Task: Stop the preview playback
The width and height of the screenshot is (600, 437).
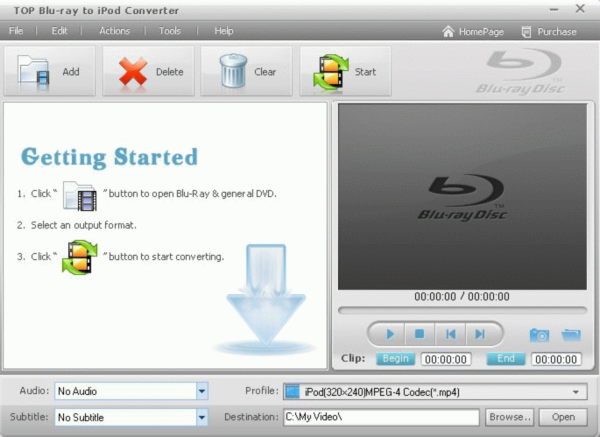Action: [x=419, y=334]
